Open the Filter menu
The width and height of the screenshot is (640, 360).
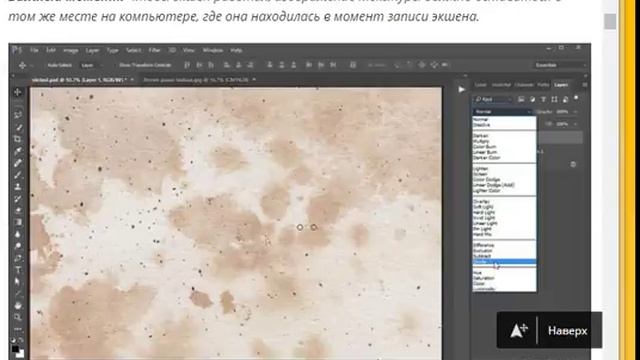[154, 50]
